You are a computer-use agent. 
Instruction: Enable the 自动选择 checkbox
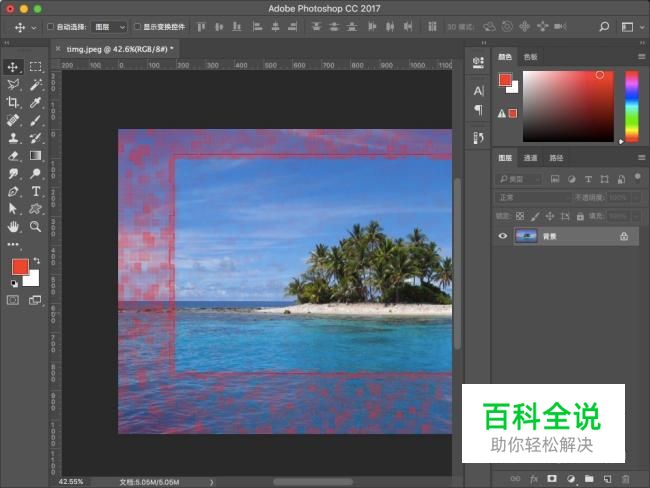click(x=51, y=27)
